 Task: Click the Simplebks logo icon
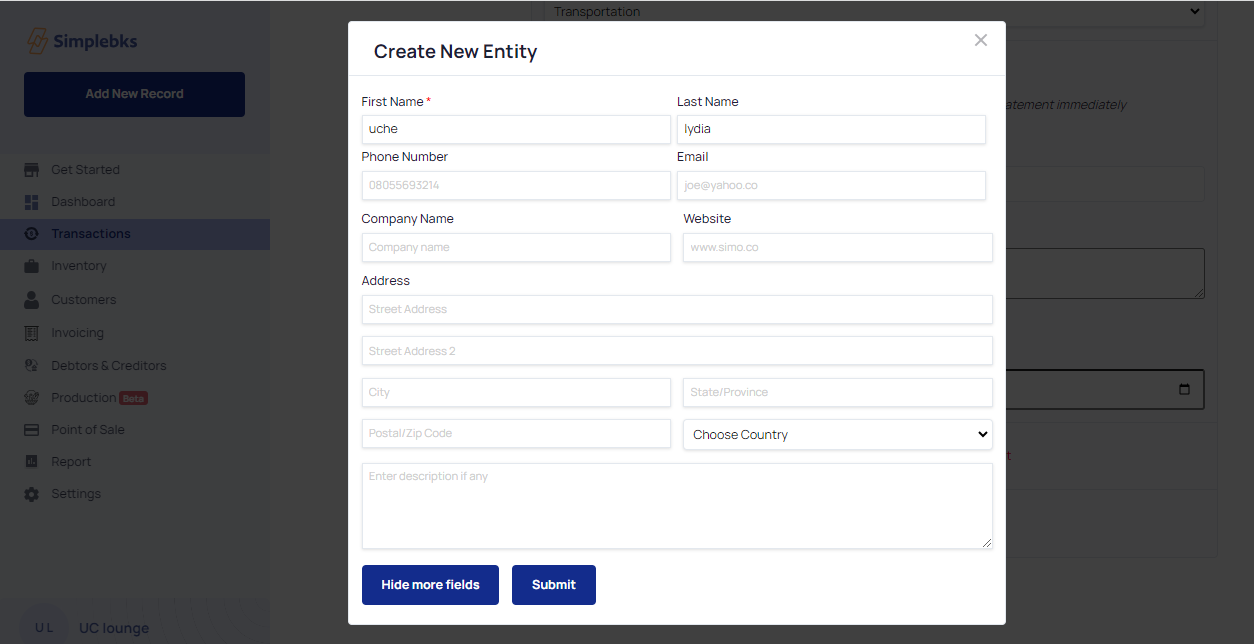37,42
